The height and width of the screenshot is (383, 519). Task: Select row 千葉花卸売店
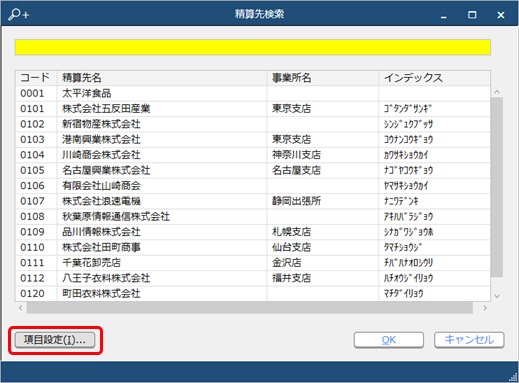[x=253, y=263]
